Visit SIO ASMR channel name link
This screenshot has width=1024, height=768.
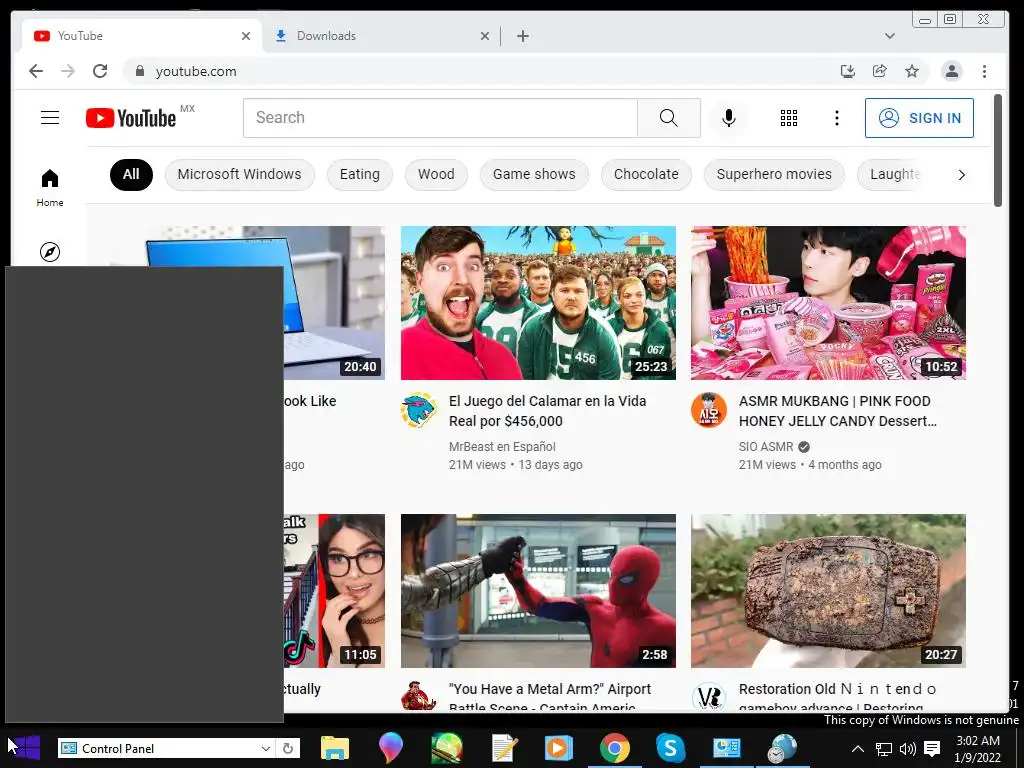[765, 447]
